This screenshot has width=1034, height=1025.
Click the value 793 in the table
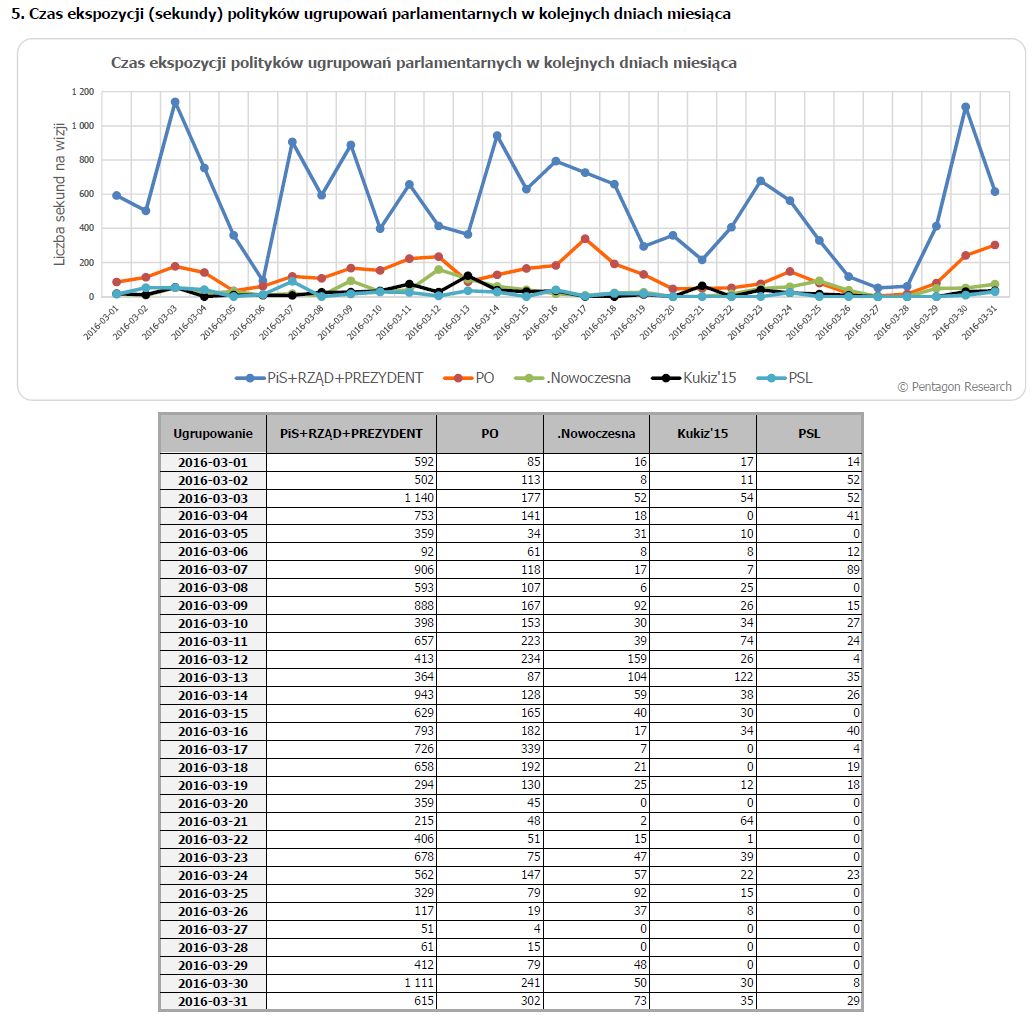[x=423, y=731]
